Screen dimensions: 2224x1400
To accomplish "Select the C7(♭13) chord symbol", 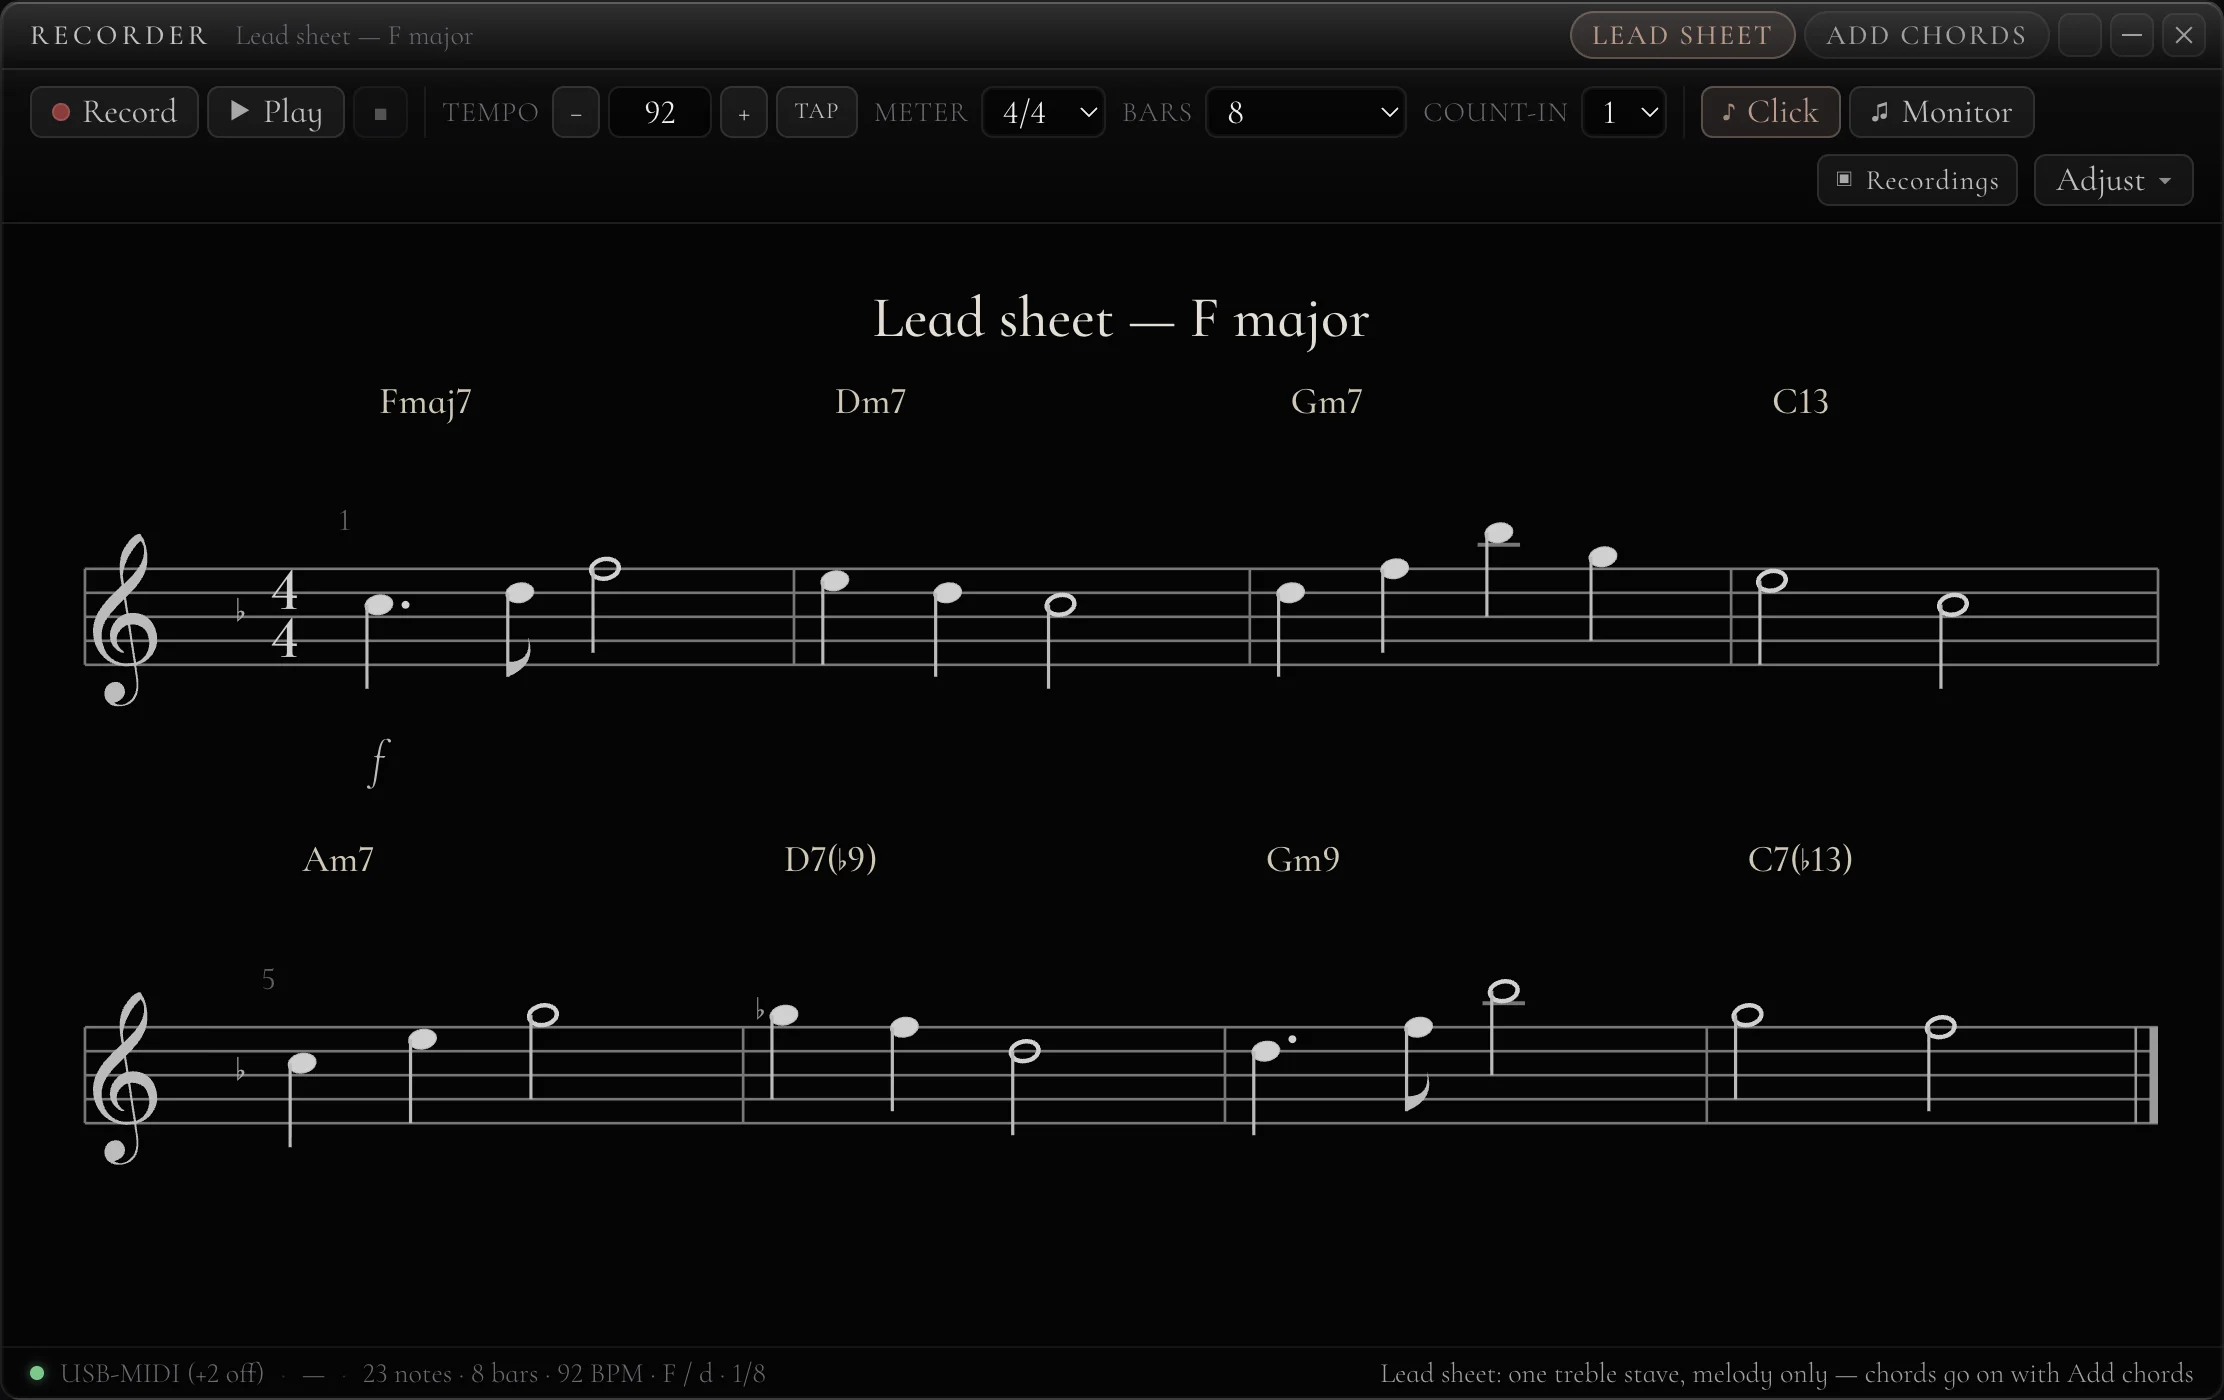I will [1800, 860].
